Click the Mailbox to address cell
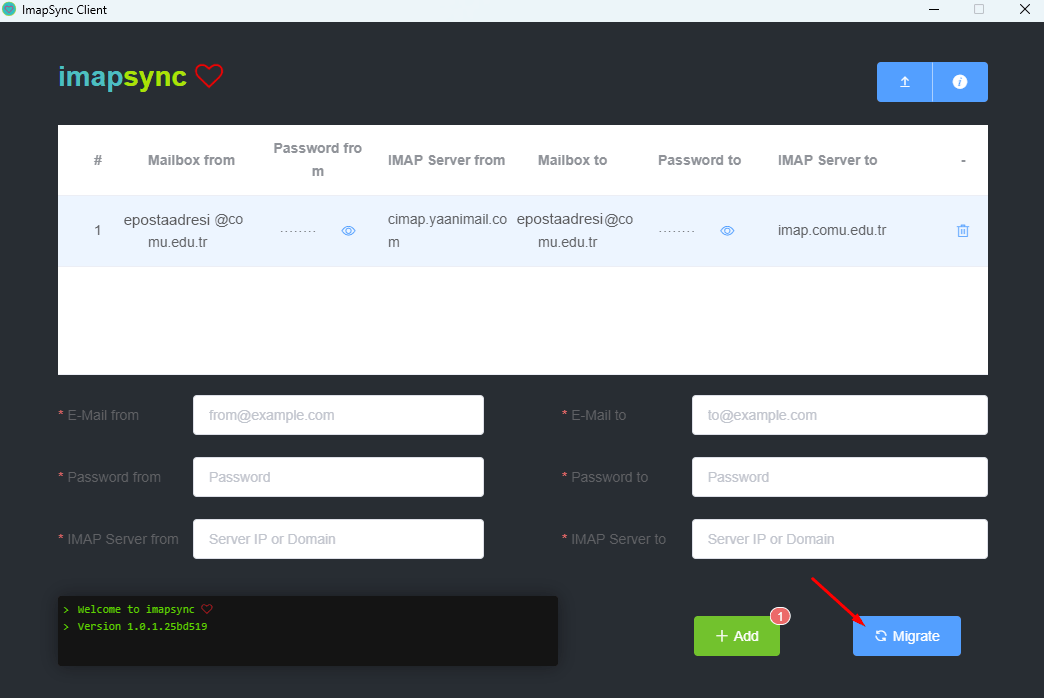The width and height of the screenshot is (1044, 698). (x=575, y=230)
